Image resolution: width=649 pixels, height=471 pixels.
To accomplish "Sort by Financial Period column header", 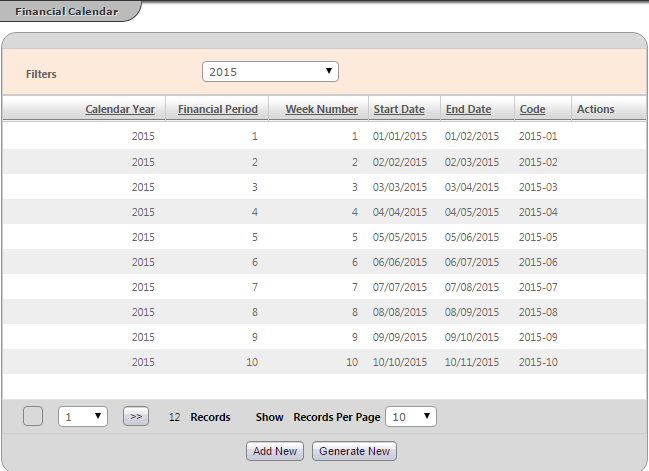I will point(217,109).
